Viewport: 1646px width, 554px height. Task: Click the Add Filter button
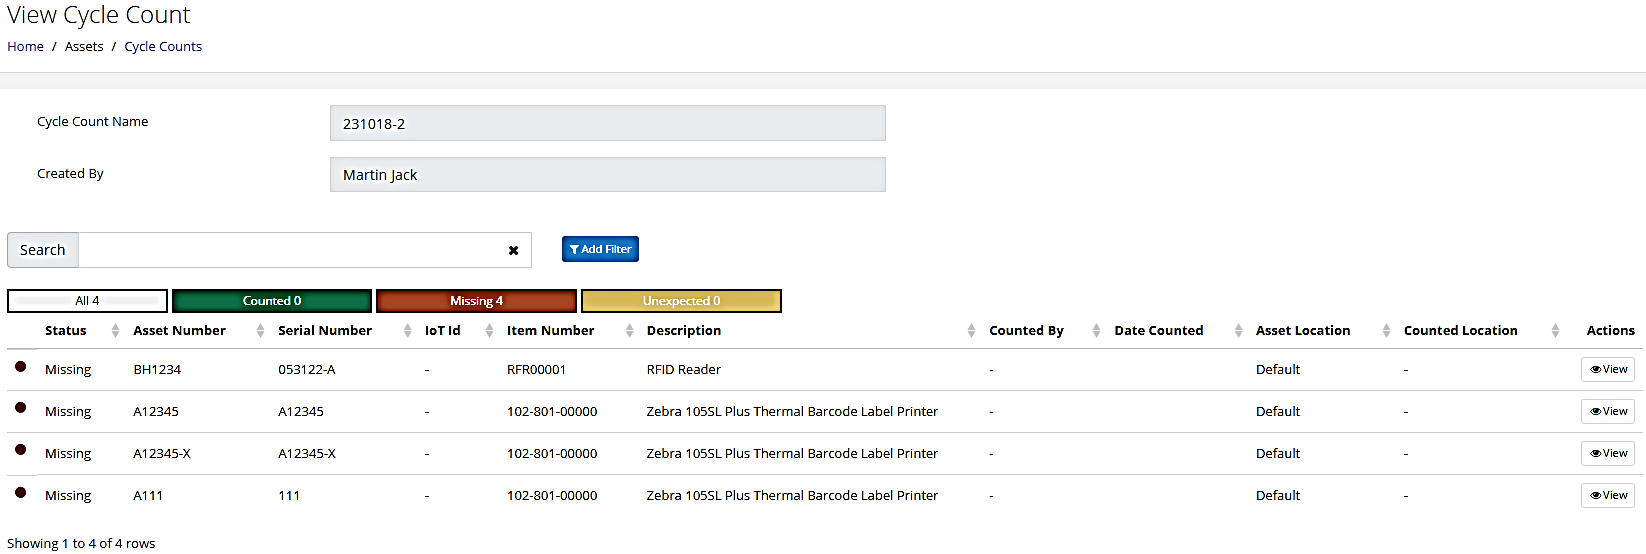(600, 249)
